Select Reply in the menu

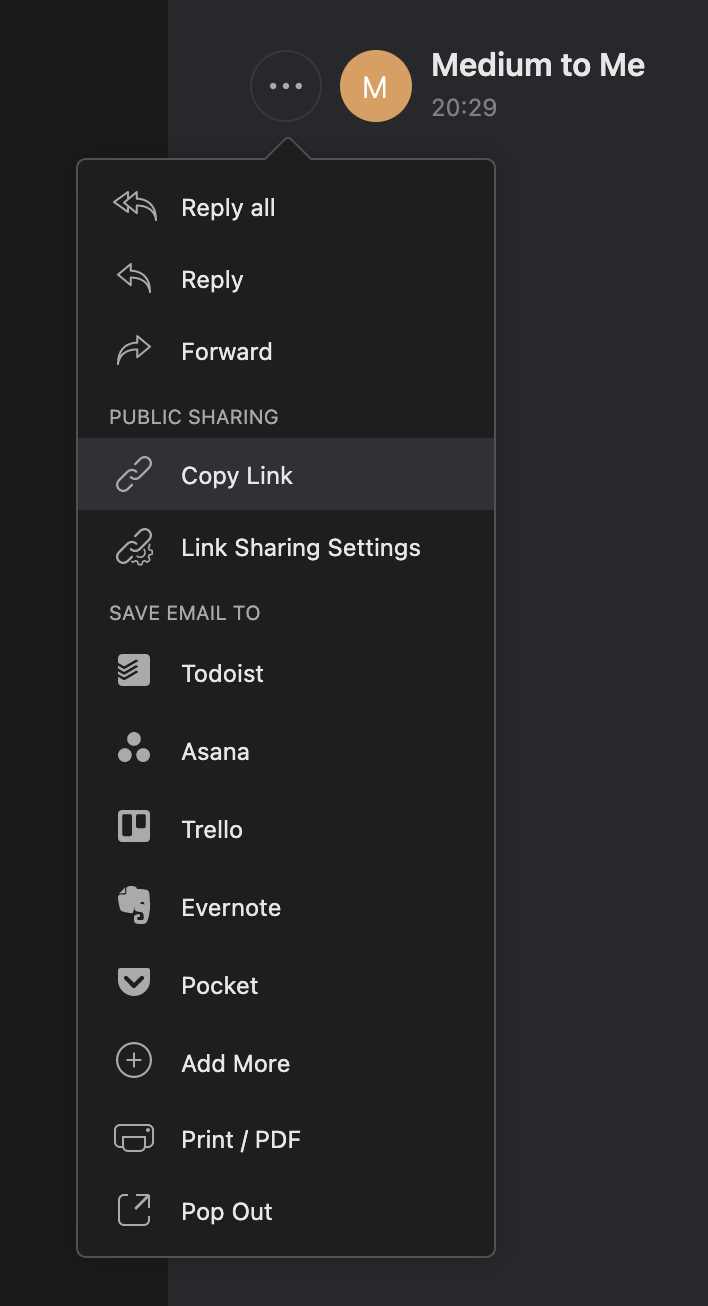[x=286, y=280]
